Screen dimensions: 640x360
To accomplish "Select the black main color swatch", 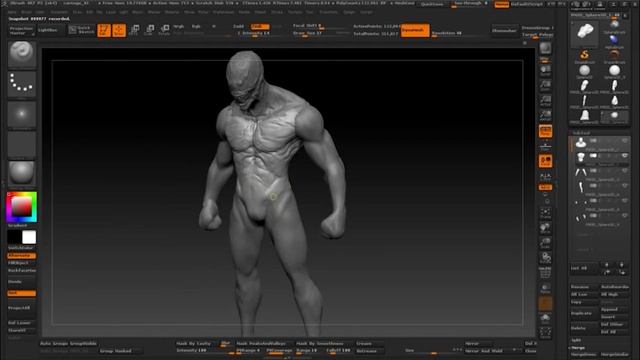I will [14, 237].
